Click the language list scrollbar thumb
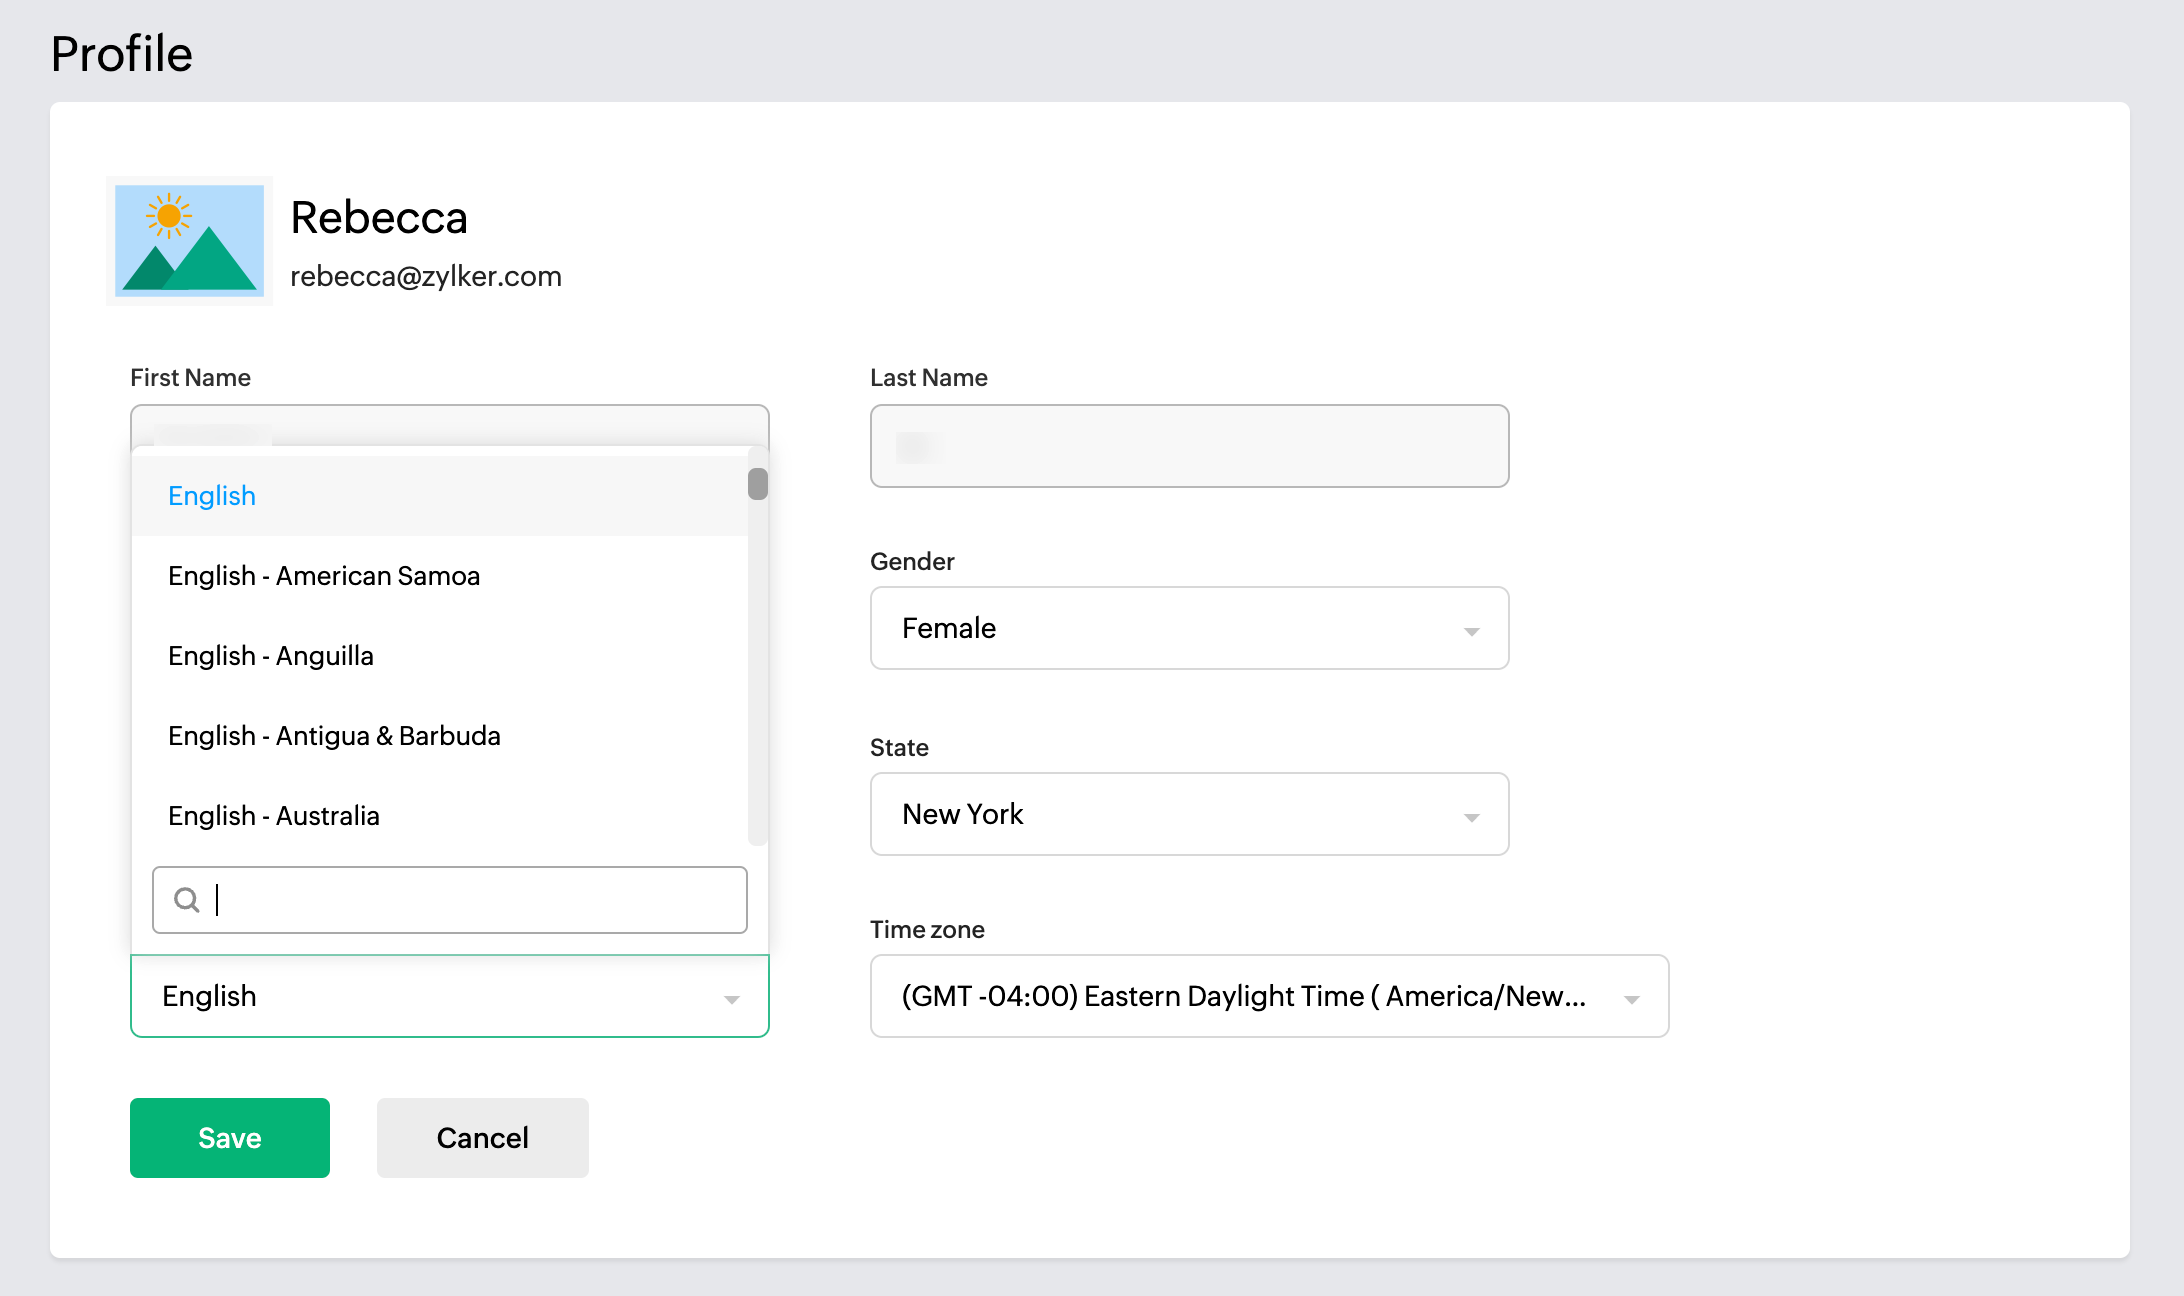Viewport: 2184px width, 1296px height. 758,484
